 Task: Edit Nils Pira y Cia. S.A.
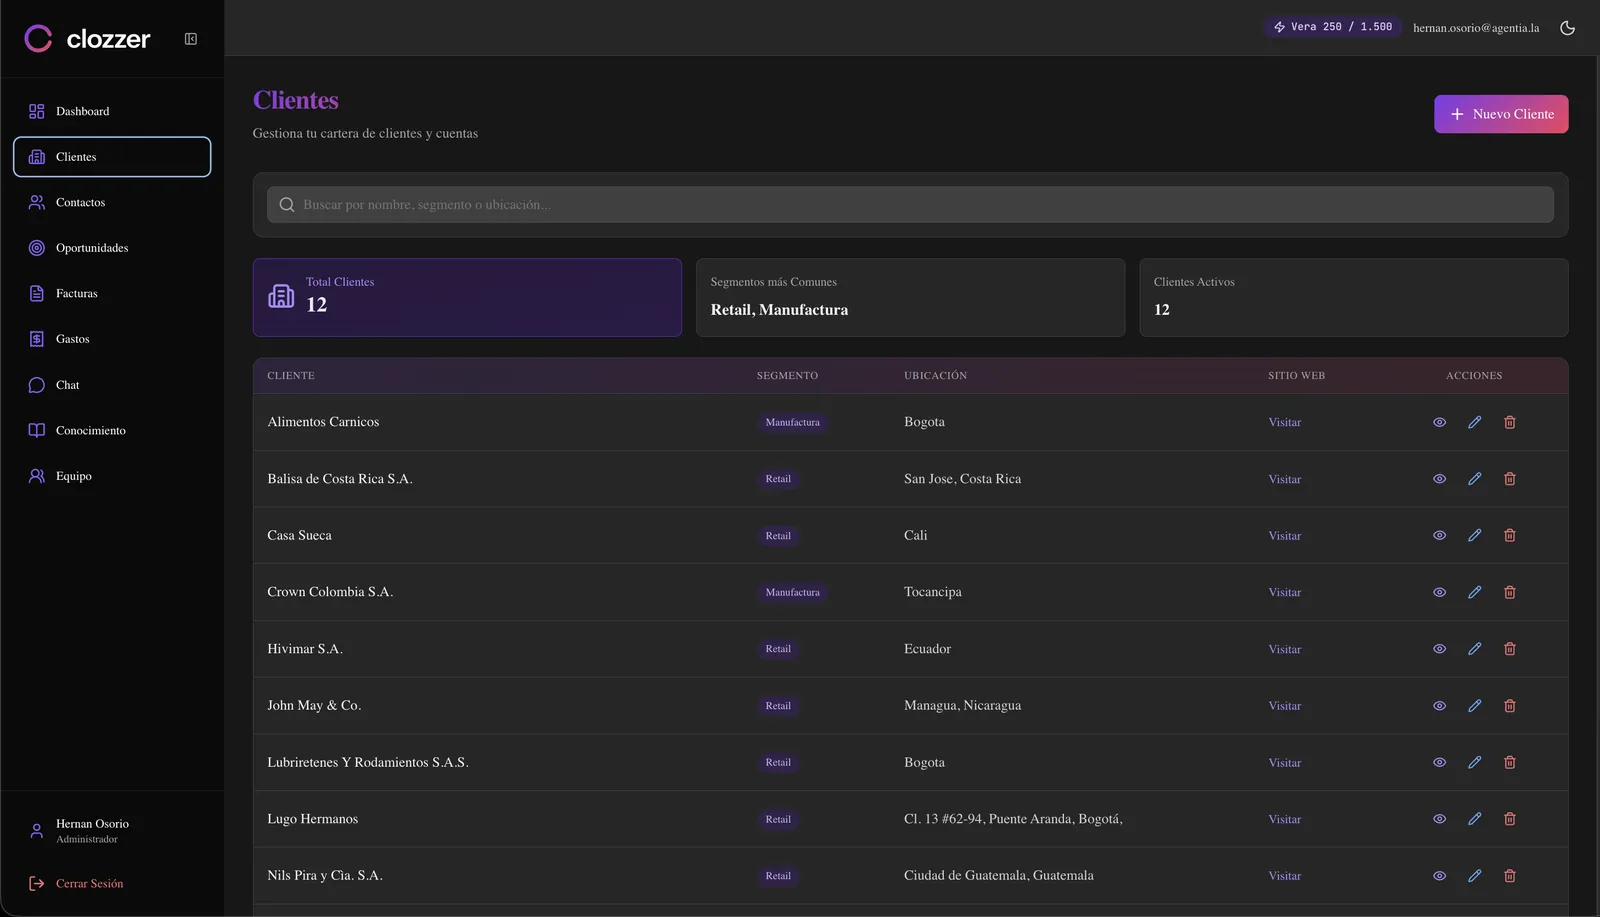(1474, 876)
